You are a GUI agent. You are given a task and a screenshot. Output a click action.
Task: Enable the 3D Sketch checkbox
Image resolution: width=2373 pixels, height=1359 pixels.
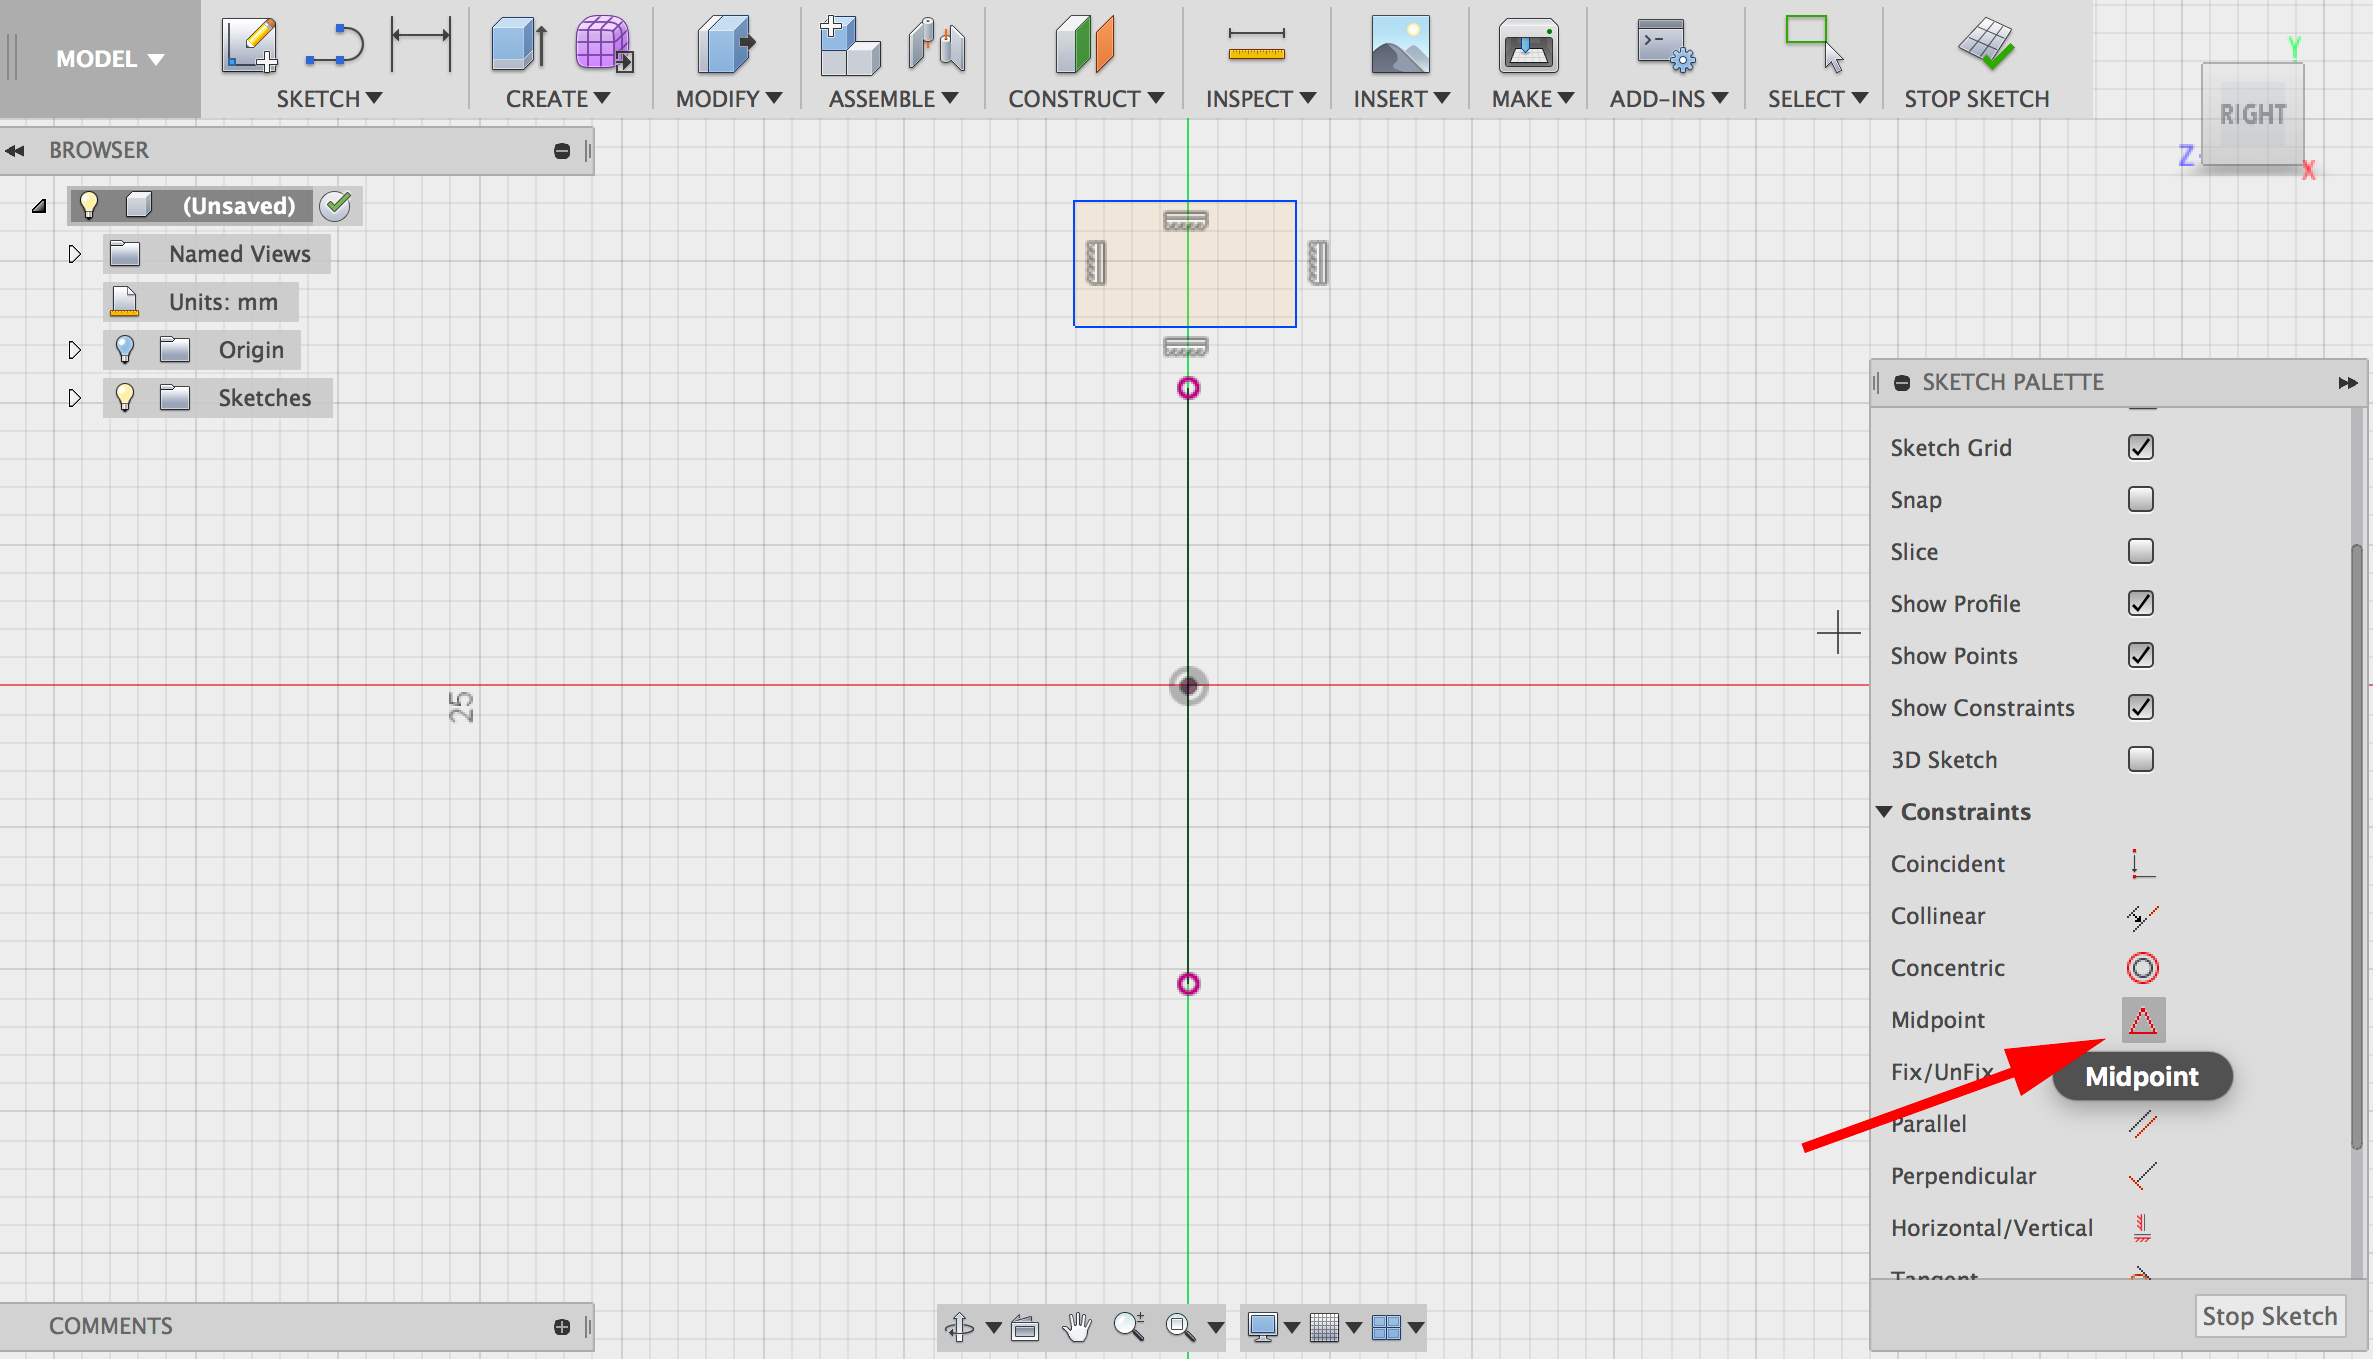click(x=2141, y=759)
